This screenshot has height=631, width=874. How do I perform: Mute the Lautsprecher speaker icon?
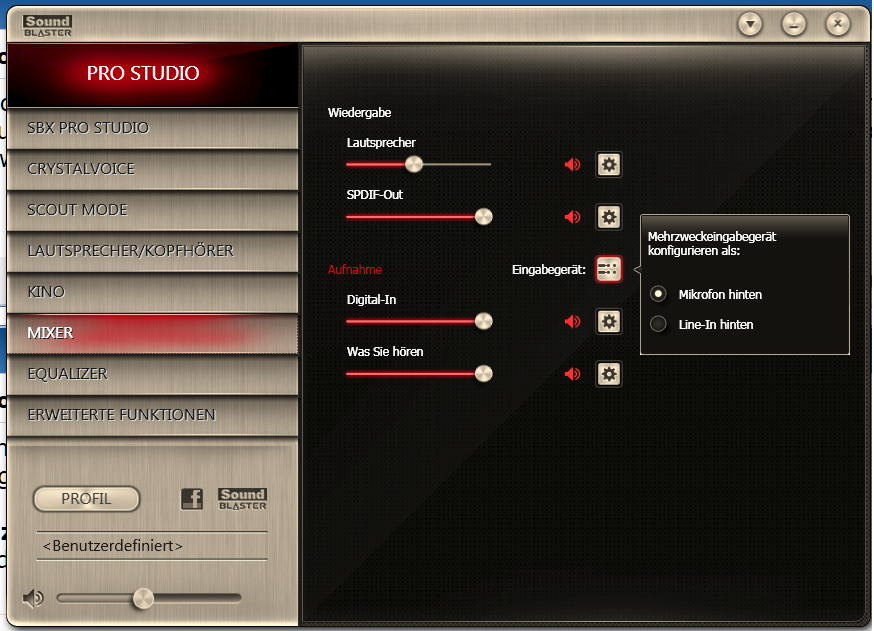click(x=572, y=164)
